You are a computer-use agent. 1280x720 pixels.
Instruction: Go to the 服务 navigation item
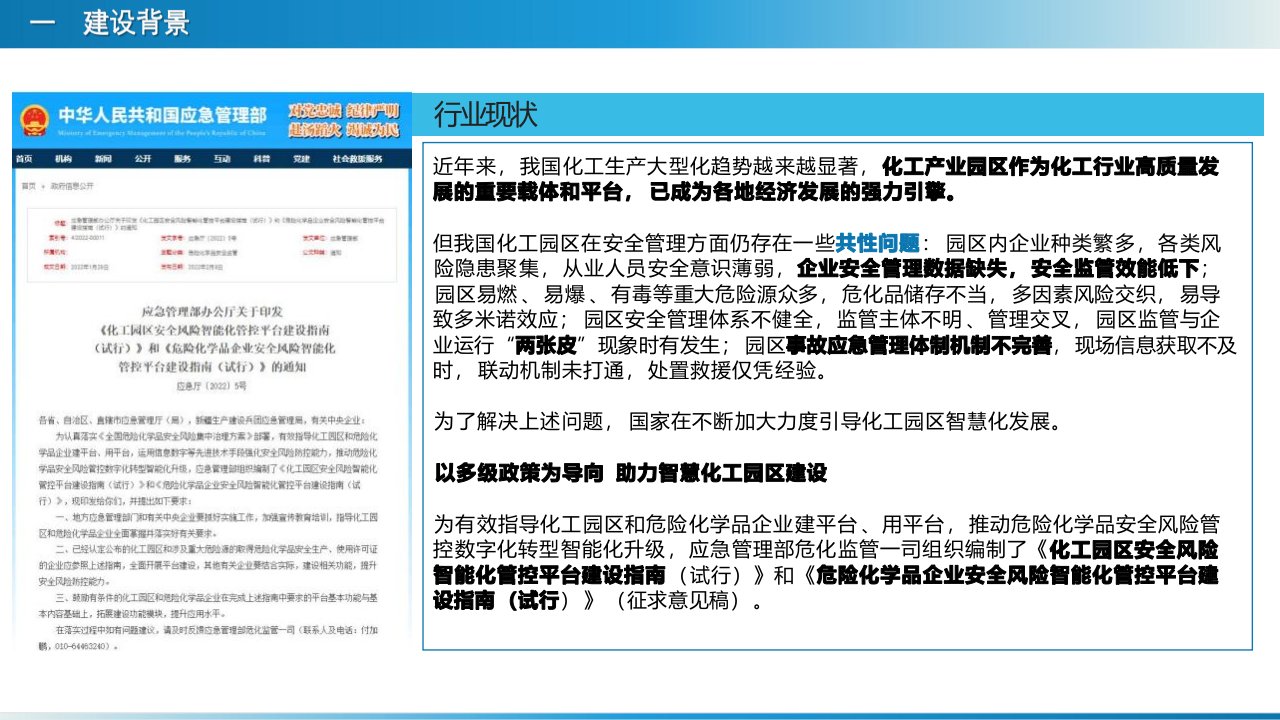pos(181,159)
